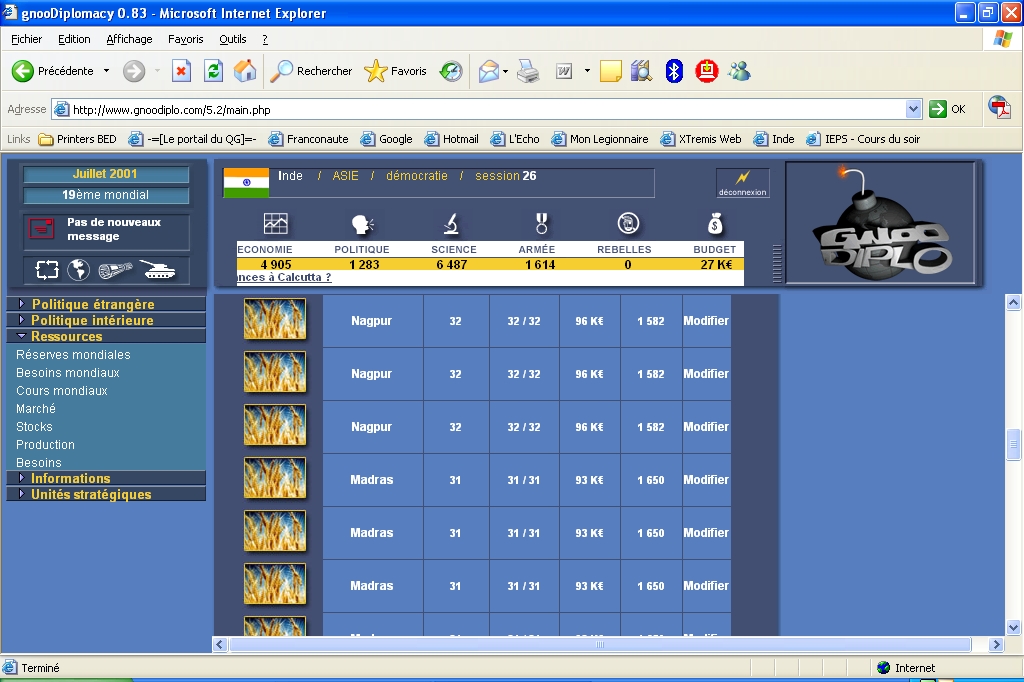Open the Affichage menu
This screenshot has height=682, width=1024.
[x=129, y=39]
